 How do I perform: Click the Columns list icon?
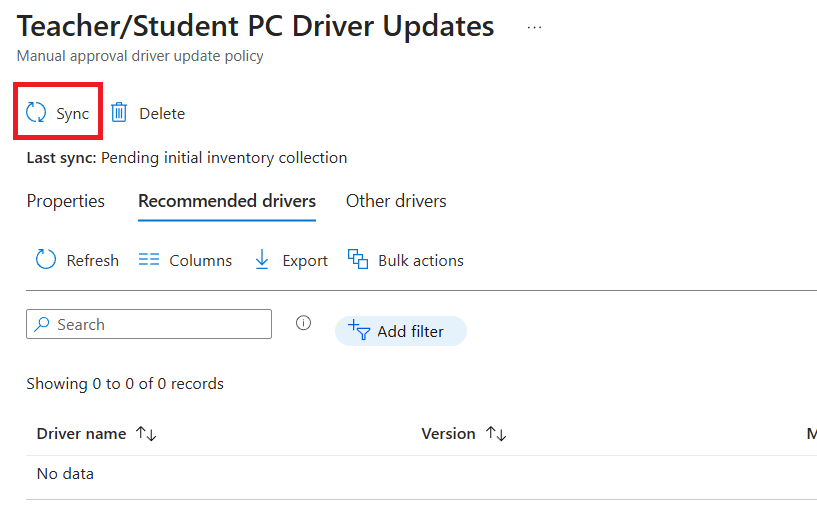click(x=149, y=260)
